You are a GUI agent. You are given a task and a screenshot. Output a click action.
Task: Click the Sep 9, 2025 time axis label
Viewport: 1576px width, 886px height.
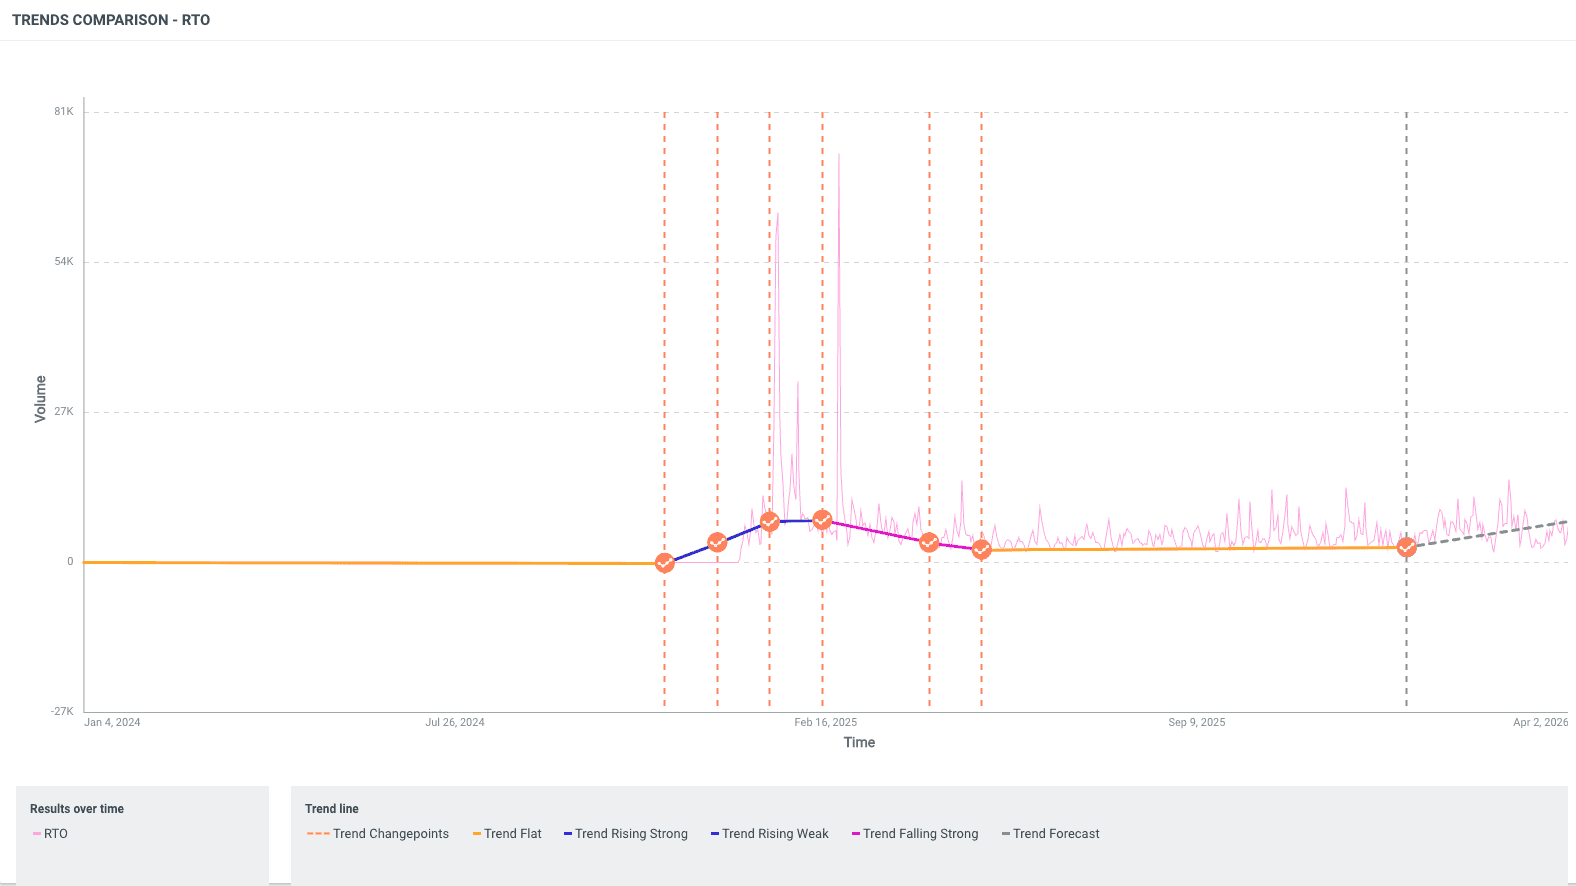pos(1196,722)
